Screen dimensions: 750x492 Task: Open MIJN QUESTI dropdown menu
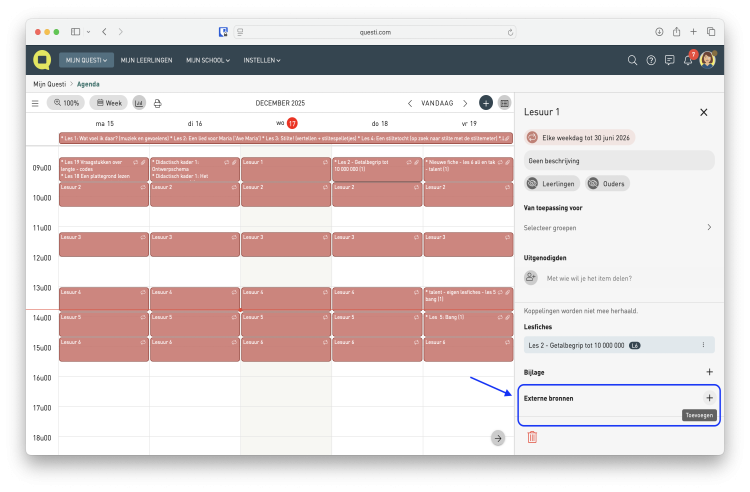(87, 60)
